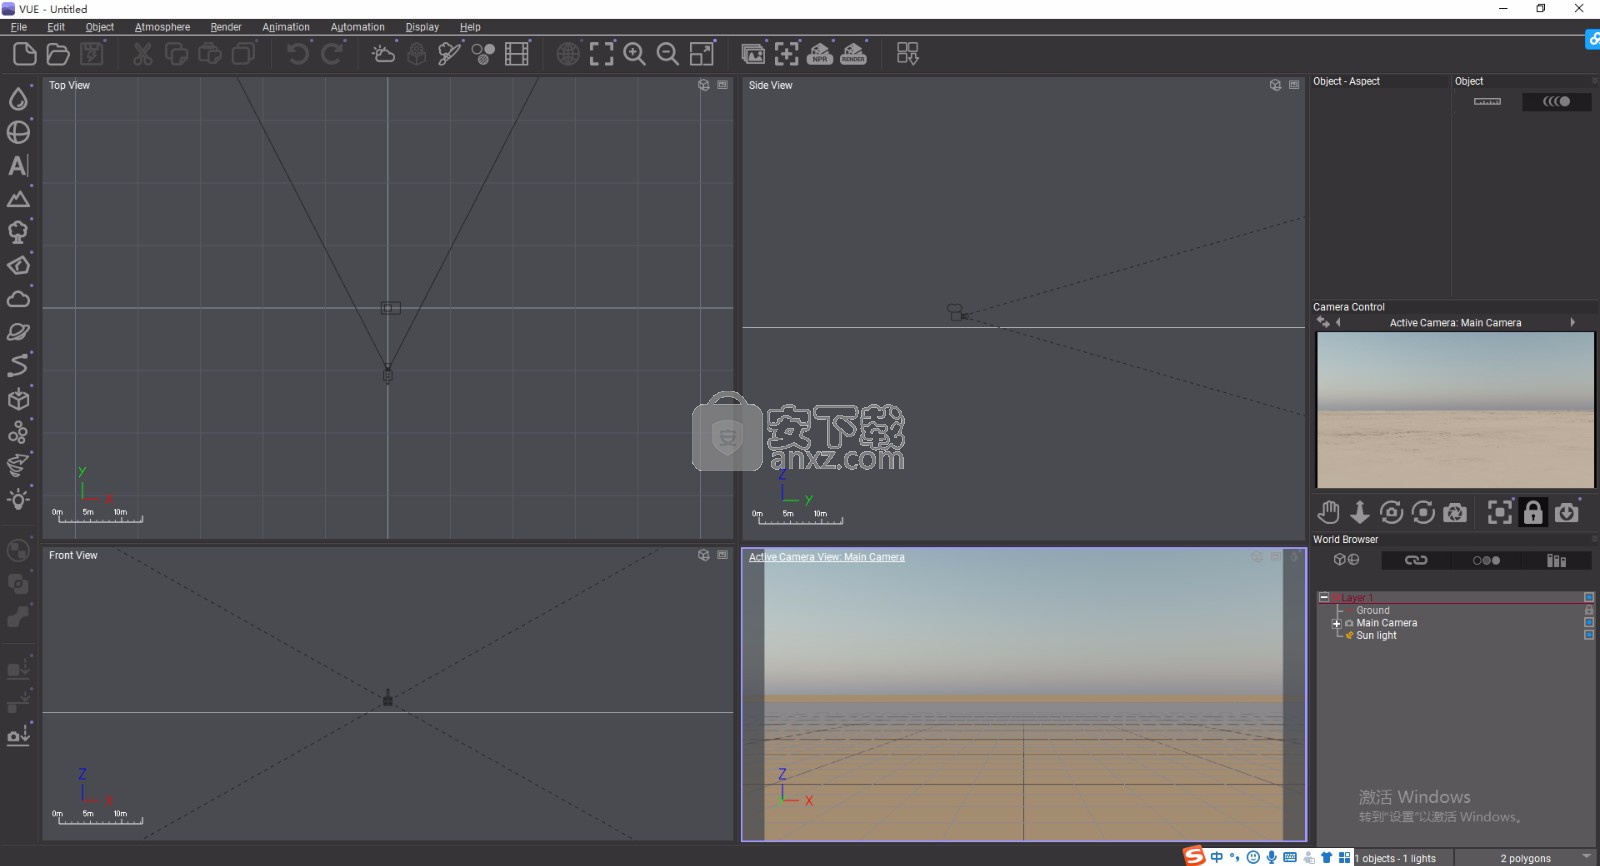Click the Render button icon
Viewport: 1600px width, 866px height.
[854, 54]
